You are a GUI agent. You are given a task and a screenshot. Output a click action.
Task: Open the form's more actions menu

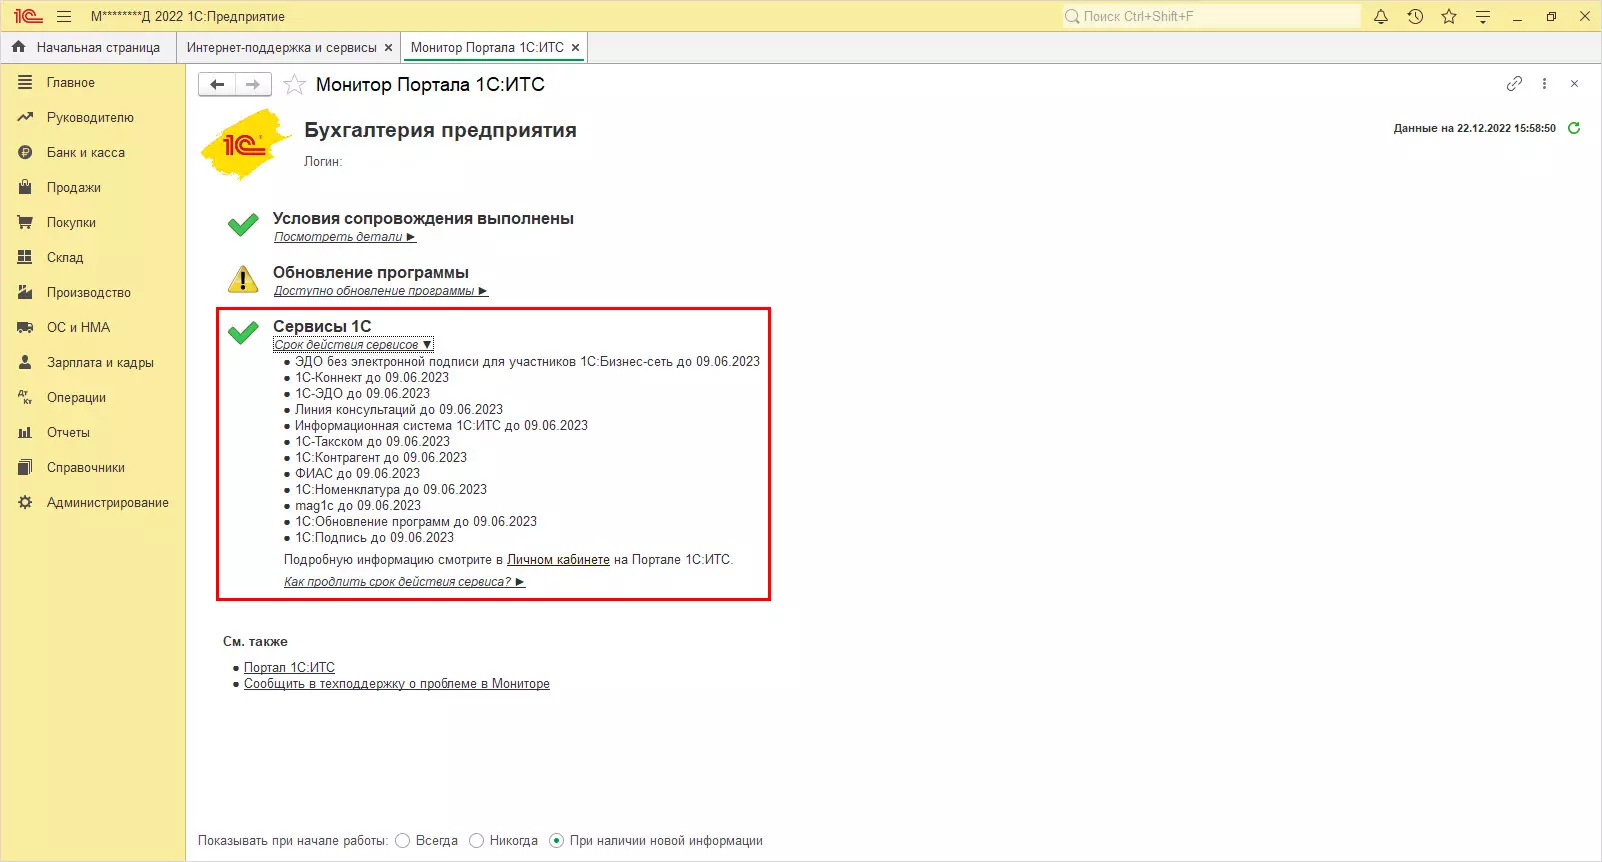pos(1544,84)
